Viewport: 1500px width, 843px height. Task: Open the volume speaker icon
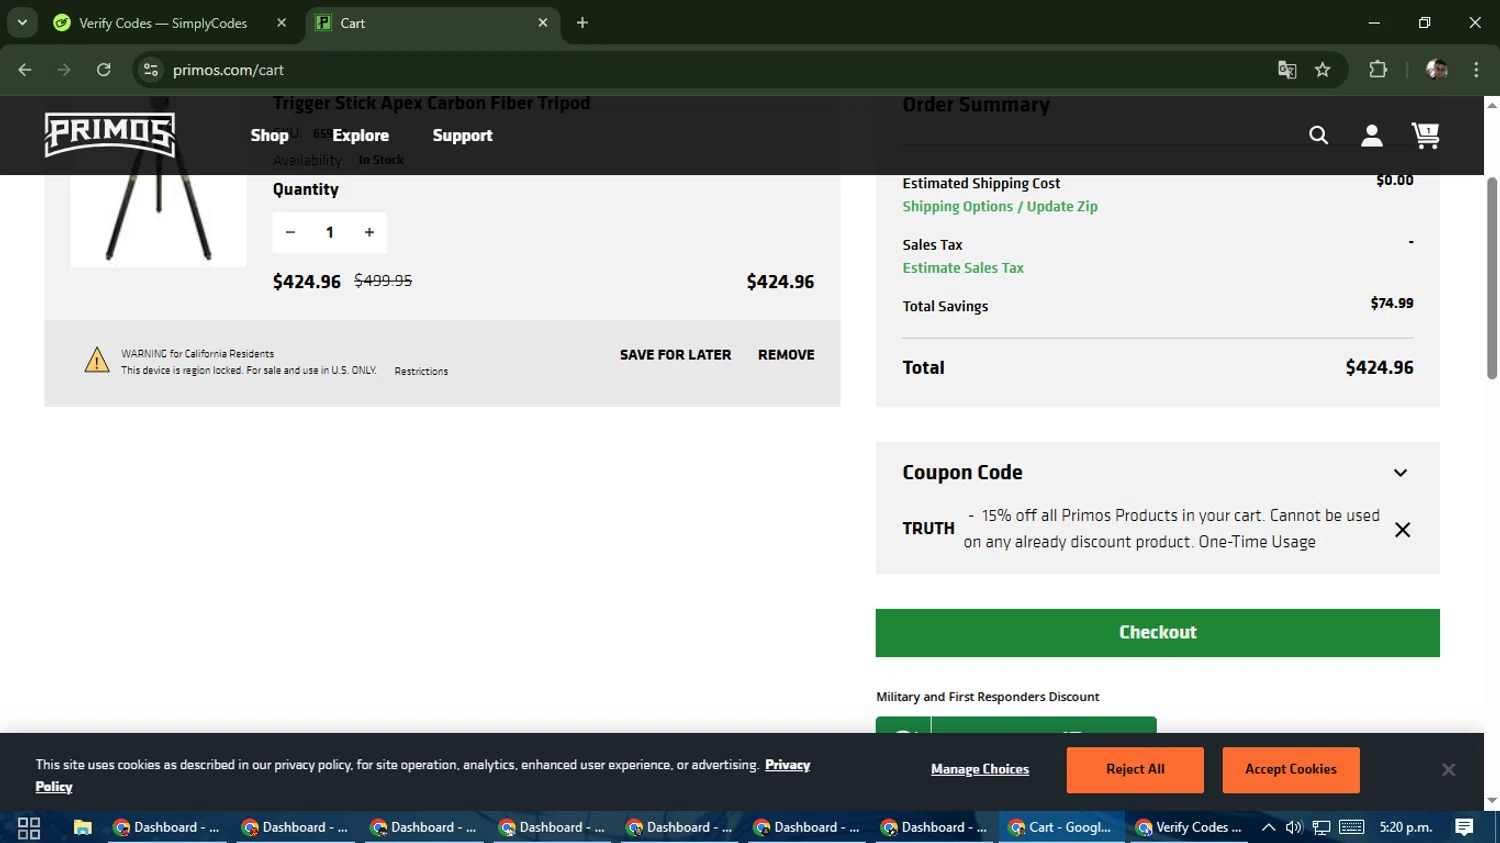[1294, 827]
